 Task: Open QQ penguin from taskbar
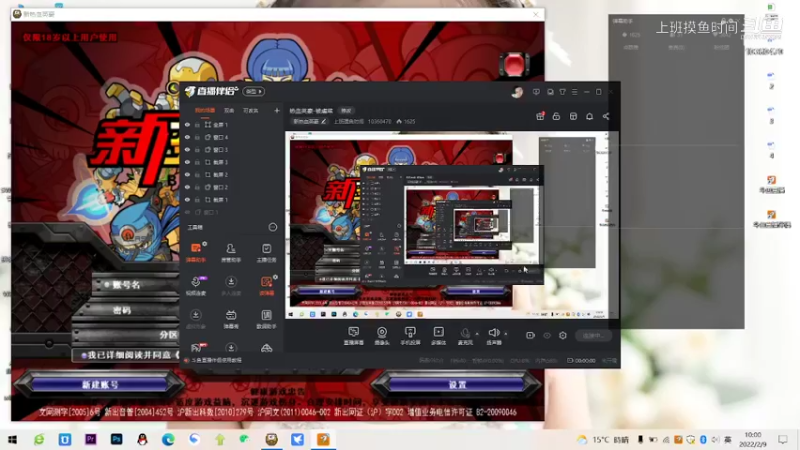click(142, 439)
